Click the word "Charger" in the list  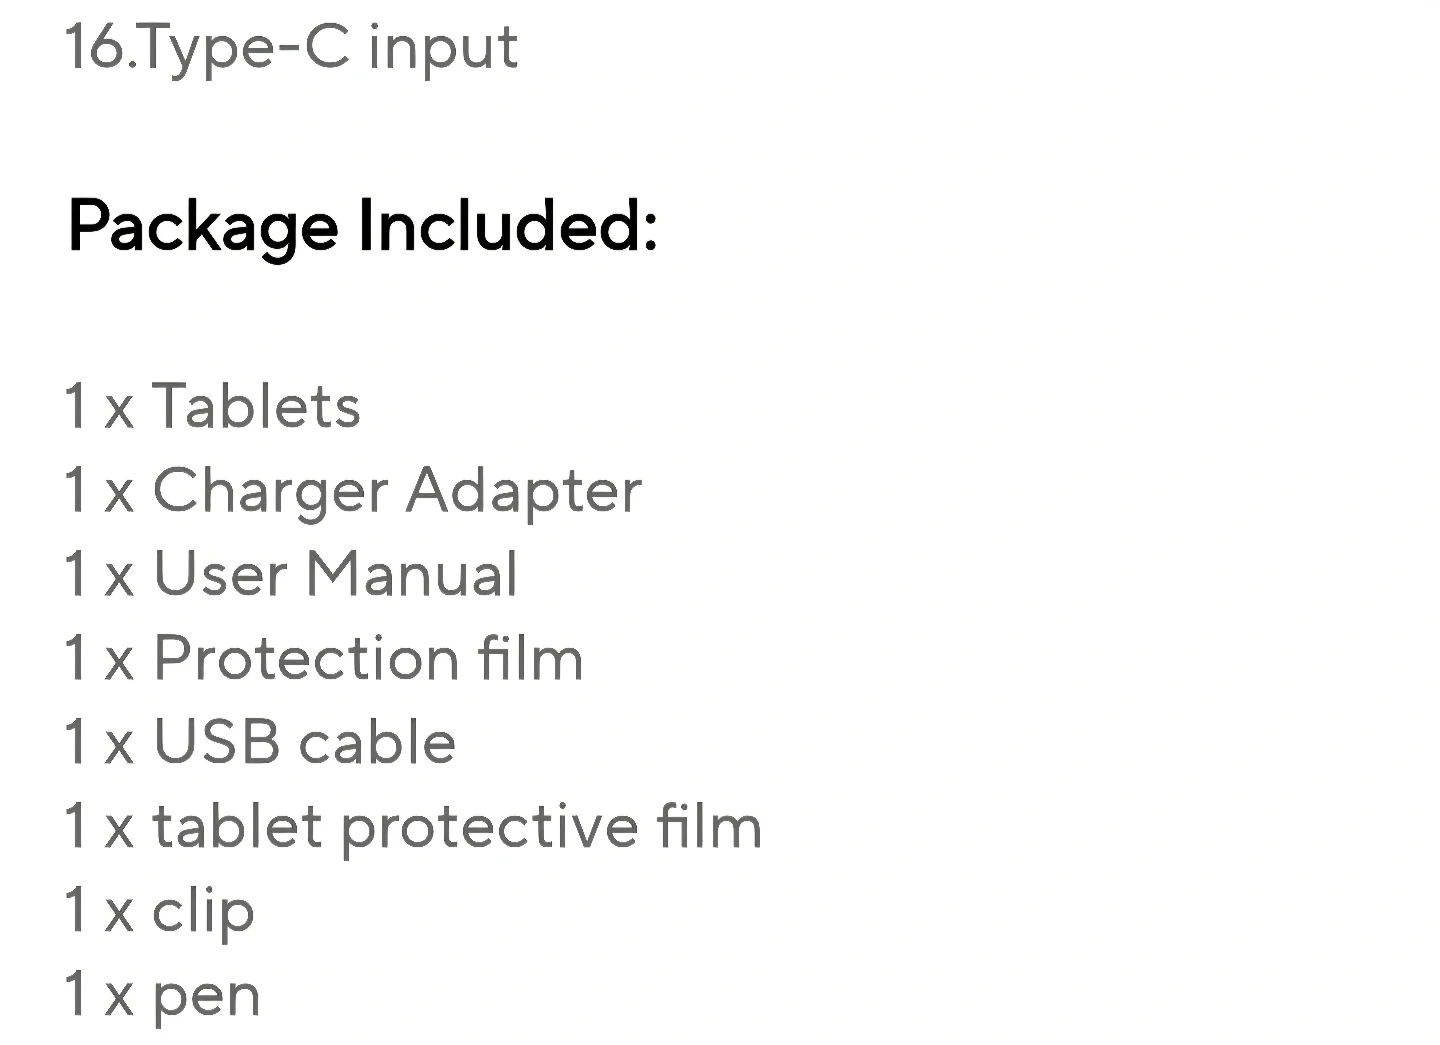click(x=270, y=492)
